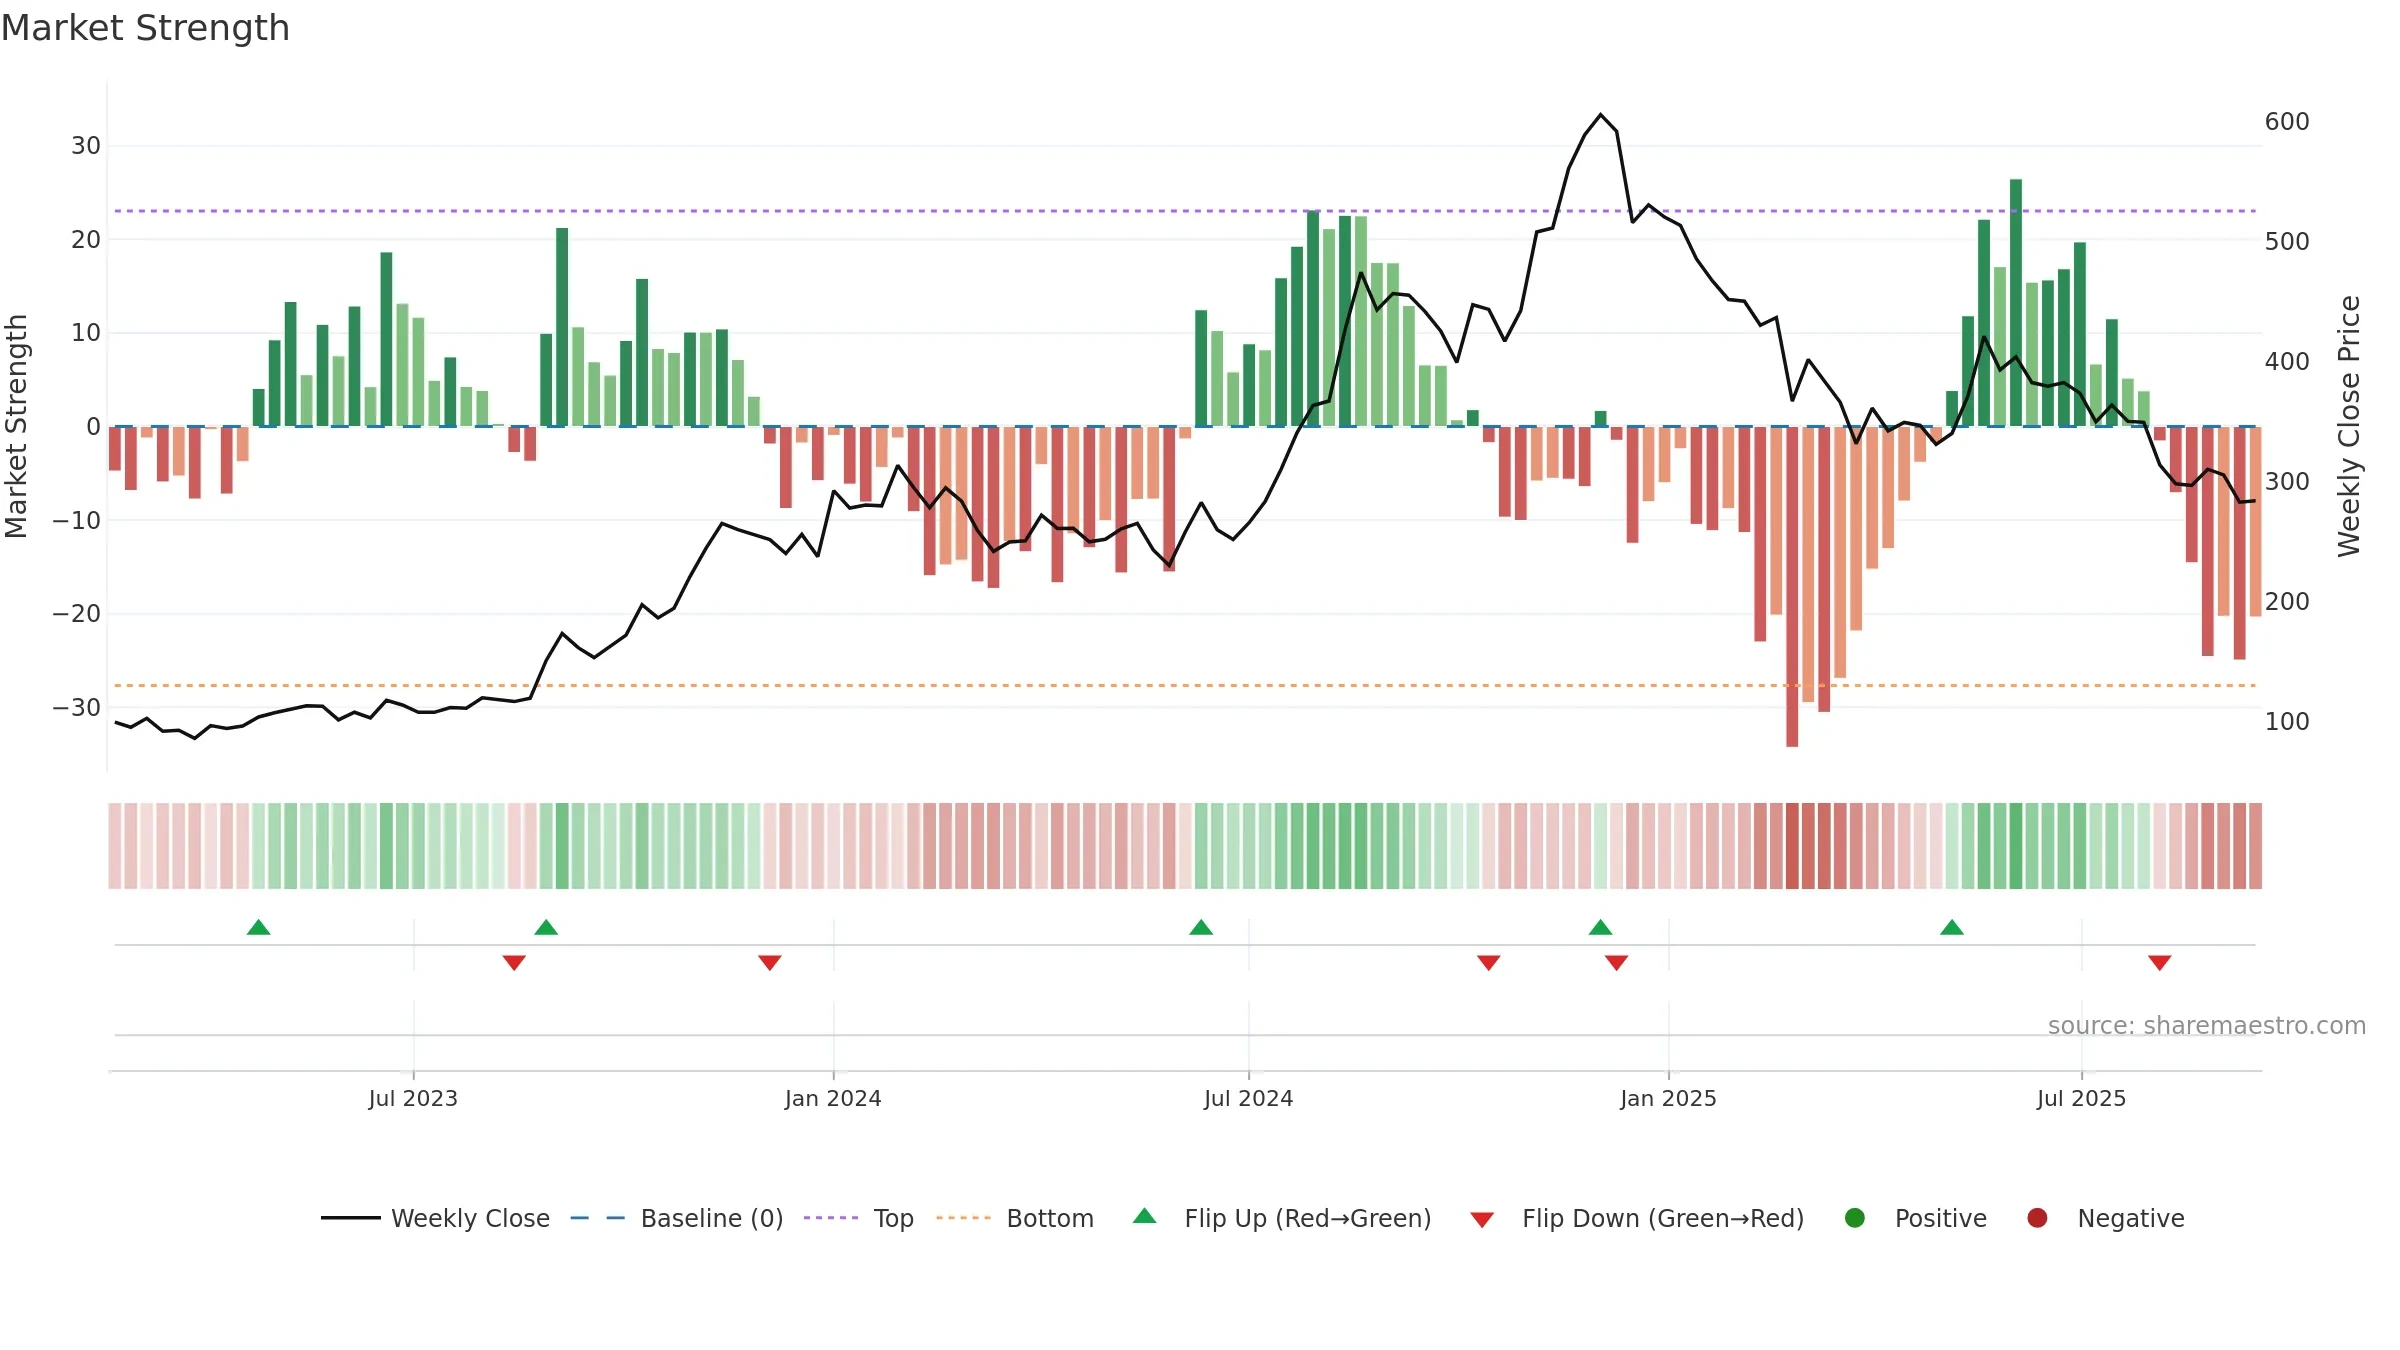Click the Baseline (0) legend label

pos(712,1218)
